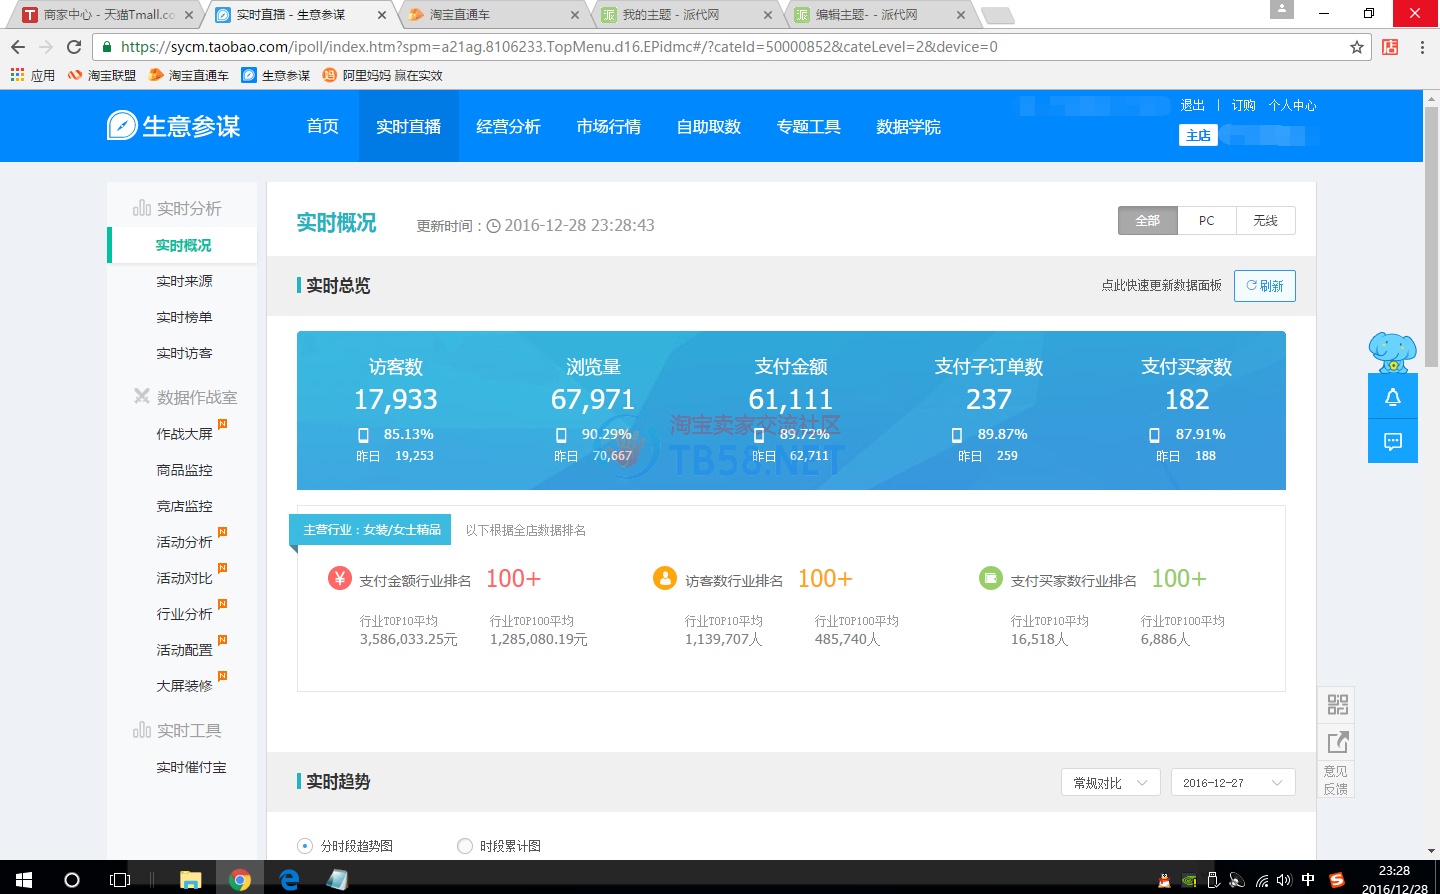Open the 2016-12-27 date dropdown
This screenshot has width=1440, height=894.
click(x=1232, y=783)
